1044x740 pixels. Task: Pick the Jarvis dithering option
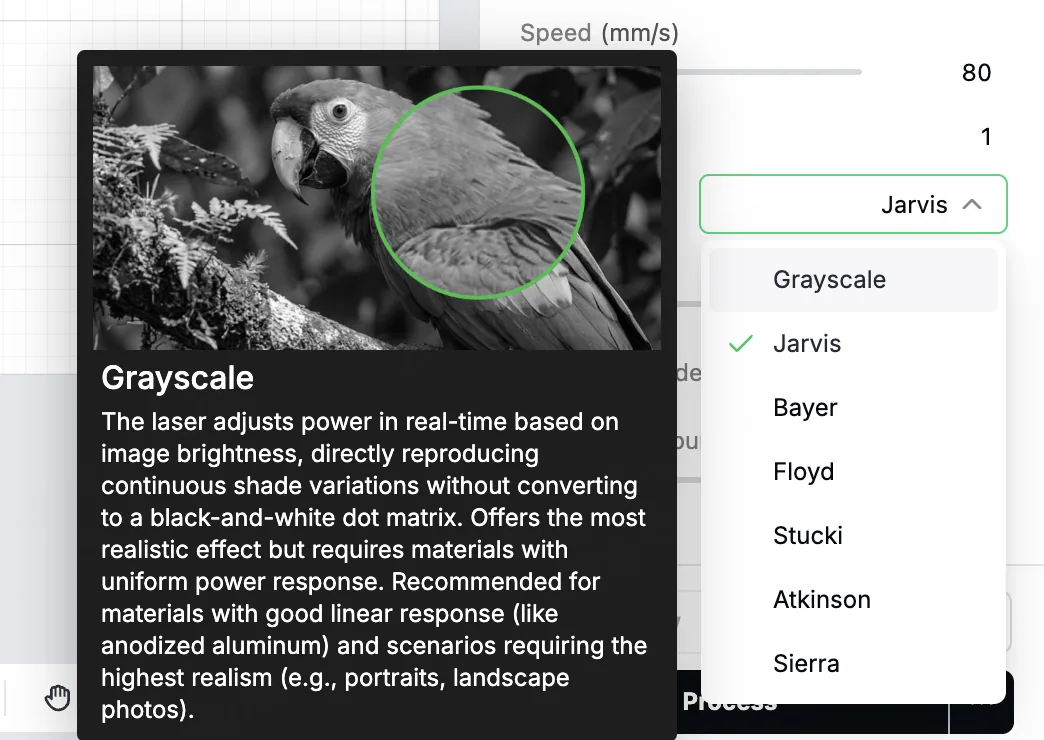pyautogui.click(x=854, y=344)
